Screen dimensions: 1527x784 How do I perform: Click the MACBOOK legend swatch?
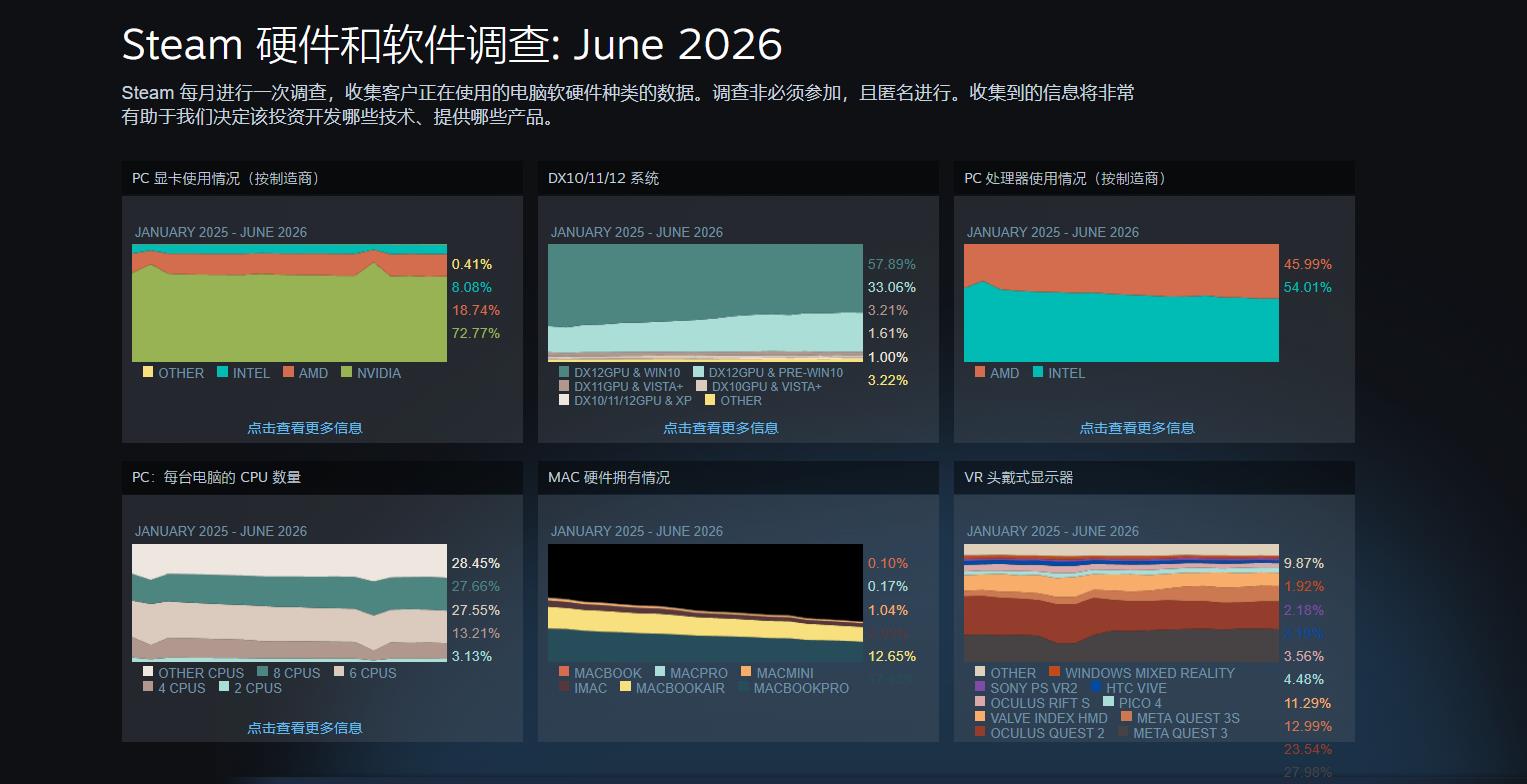point(564,672)
